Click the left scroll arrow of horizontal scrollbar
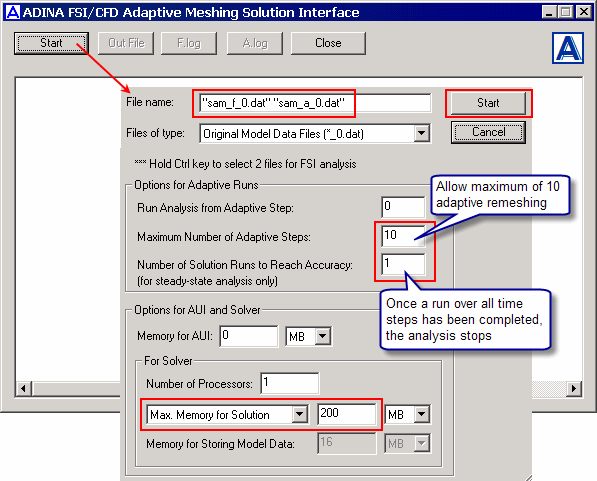 point(24,389)
